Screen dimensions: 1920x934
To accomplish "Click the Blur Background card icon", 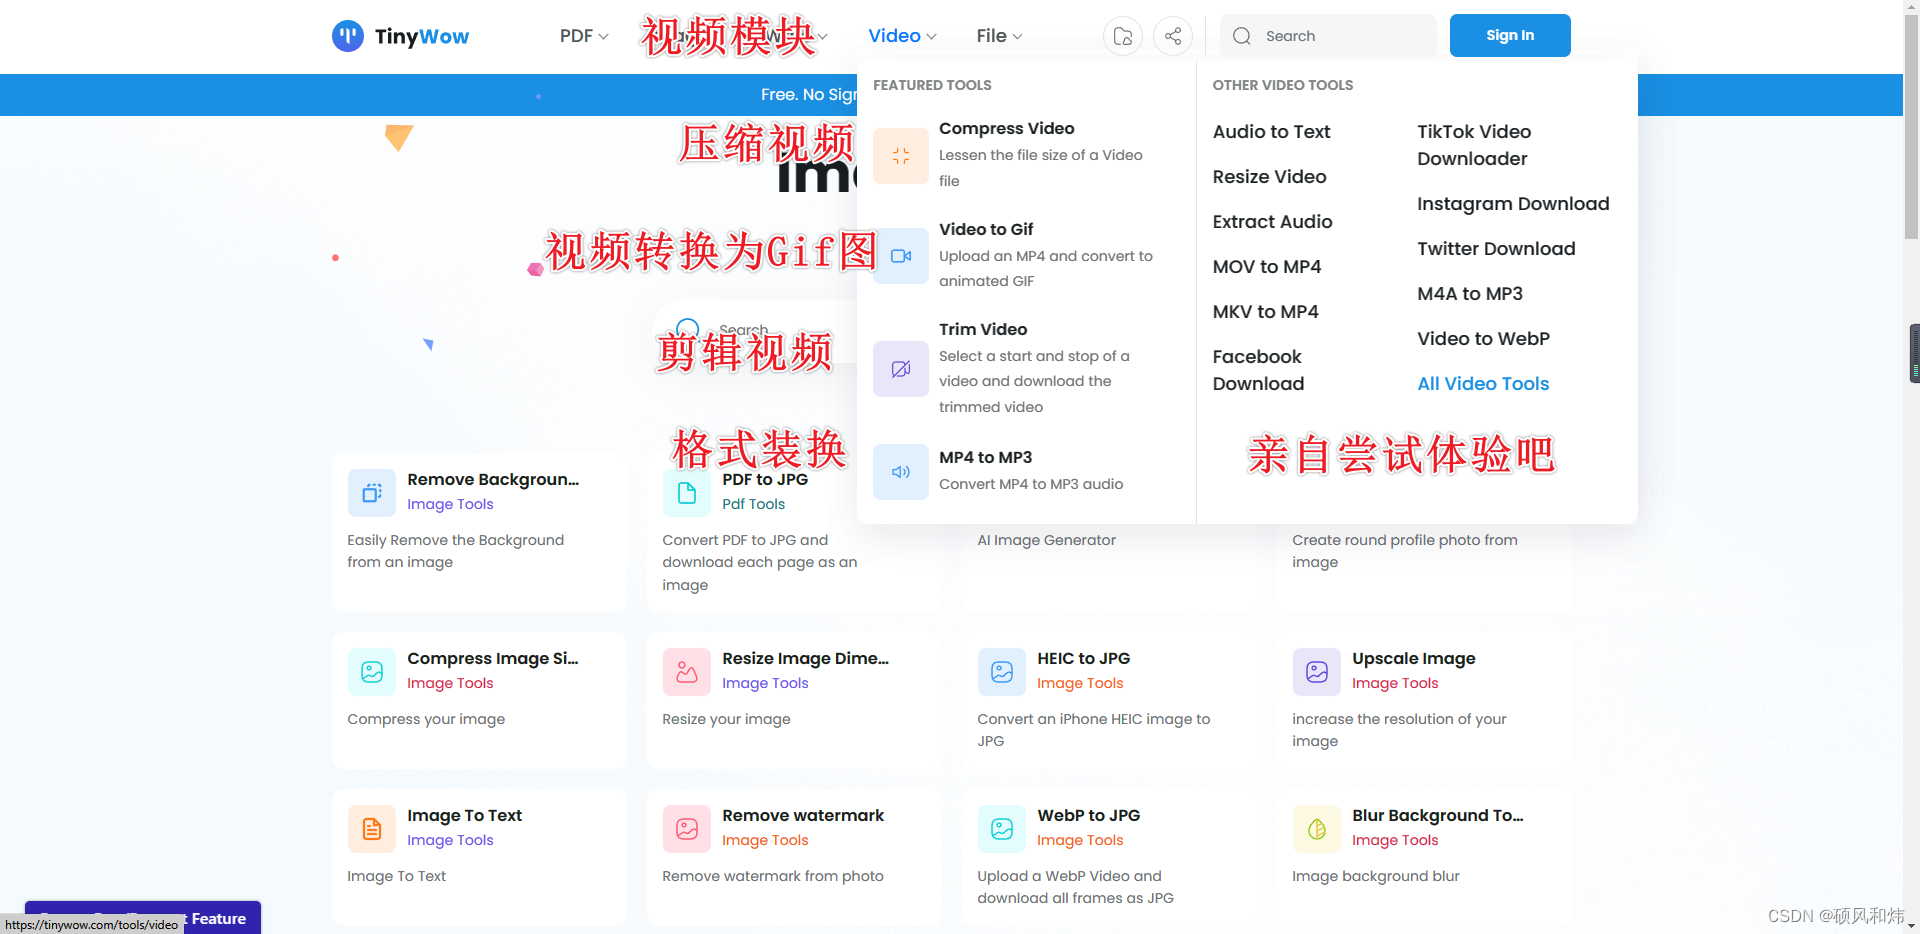I will (1317, 829).
